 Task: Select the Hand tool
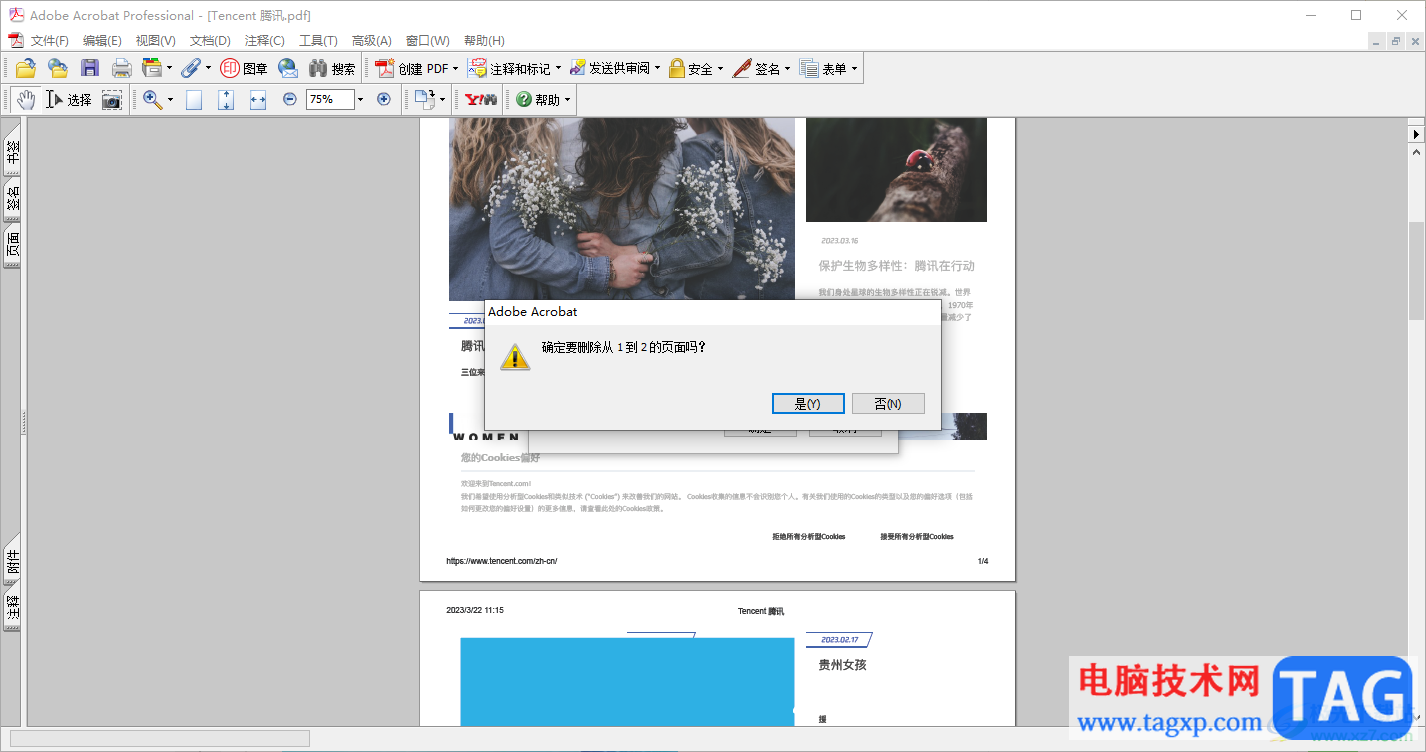[26, 99]
